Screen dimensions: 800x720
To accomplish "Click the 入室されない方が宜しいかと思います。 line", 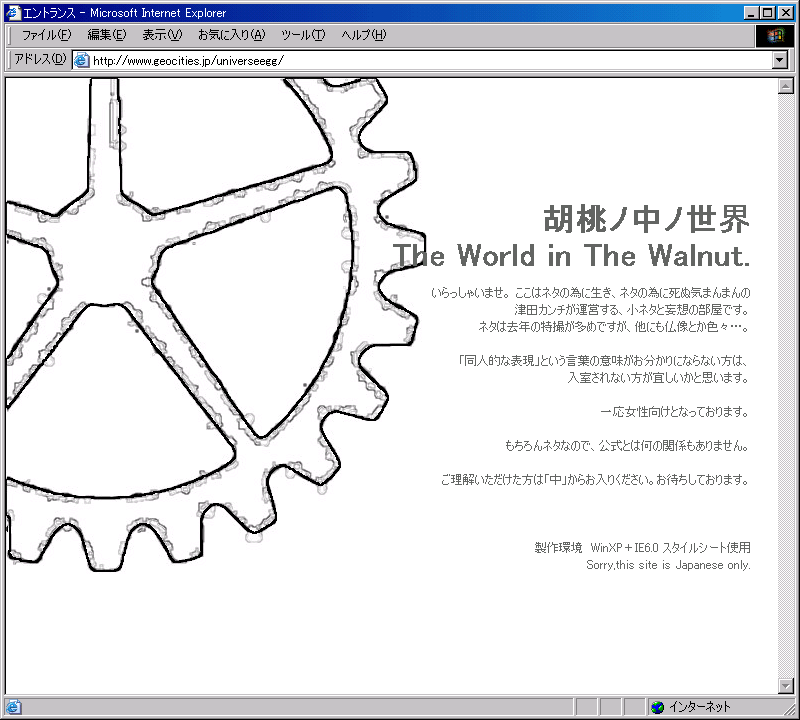I will tap(658, 378).
